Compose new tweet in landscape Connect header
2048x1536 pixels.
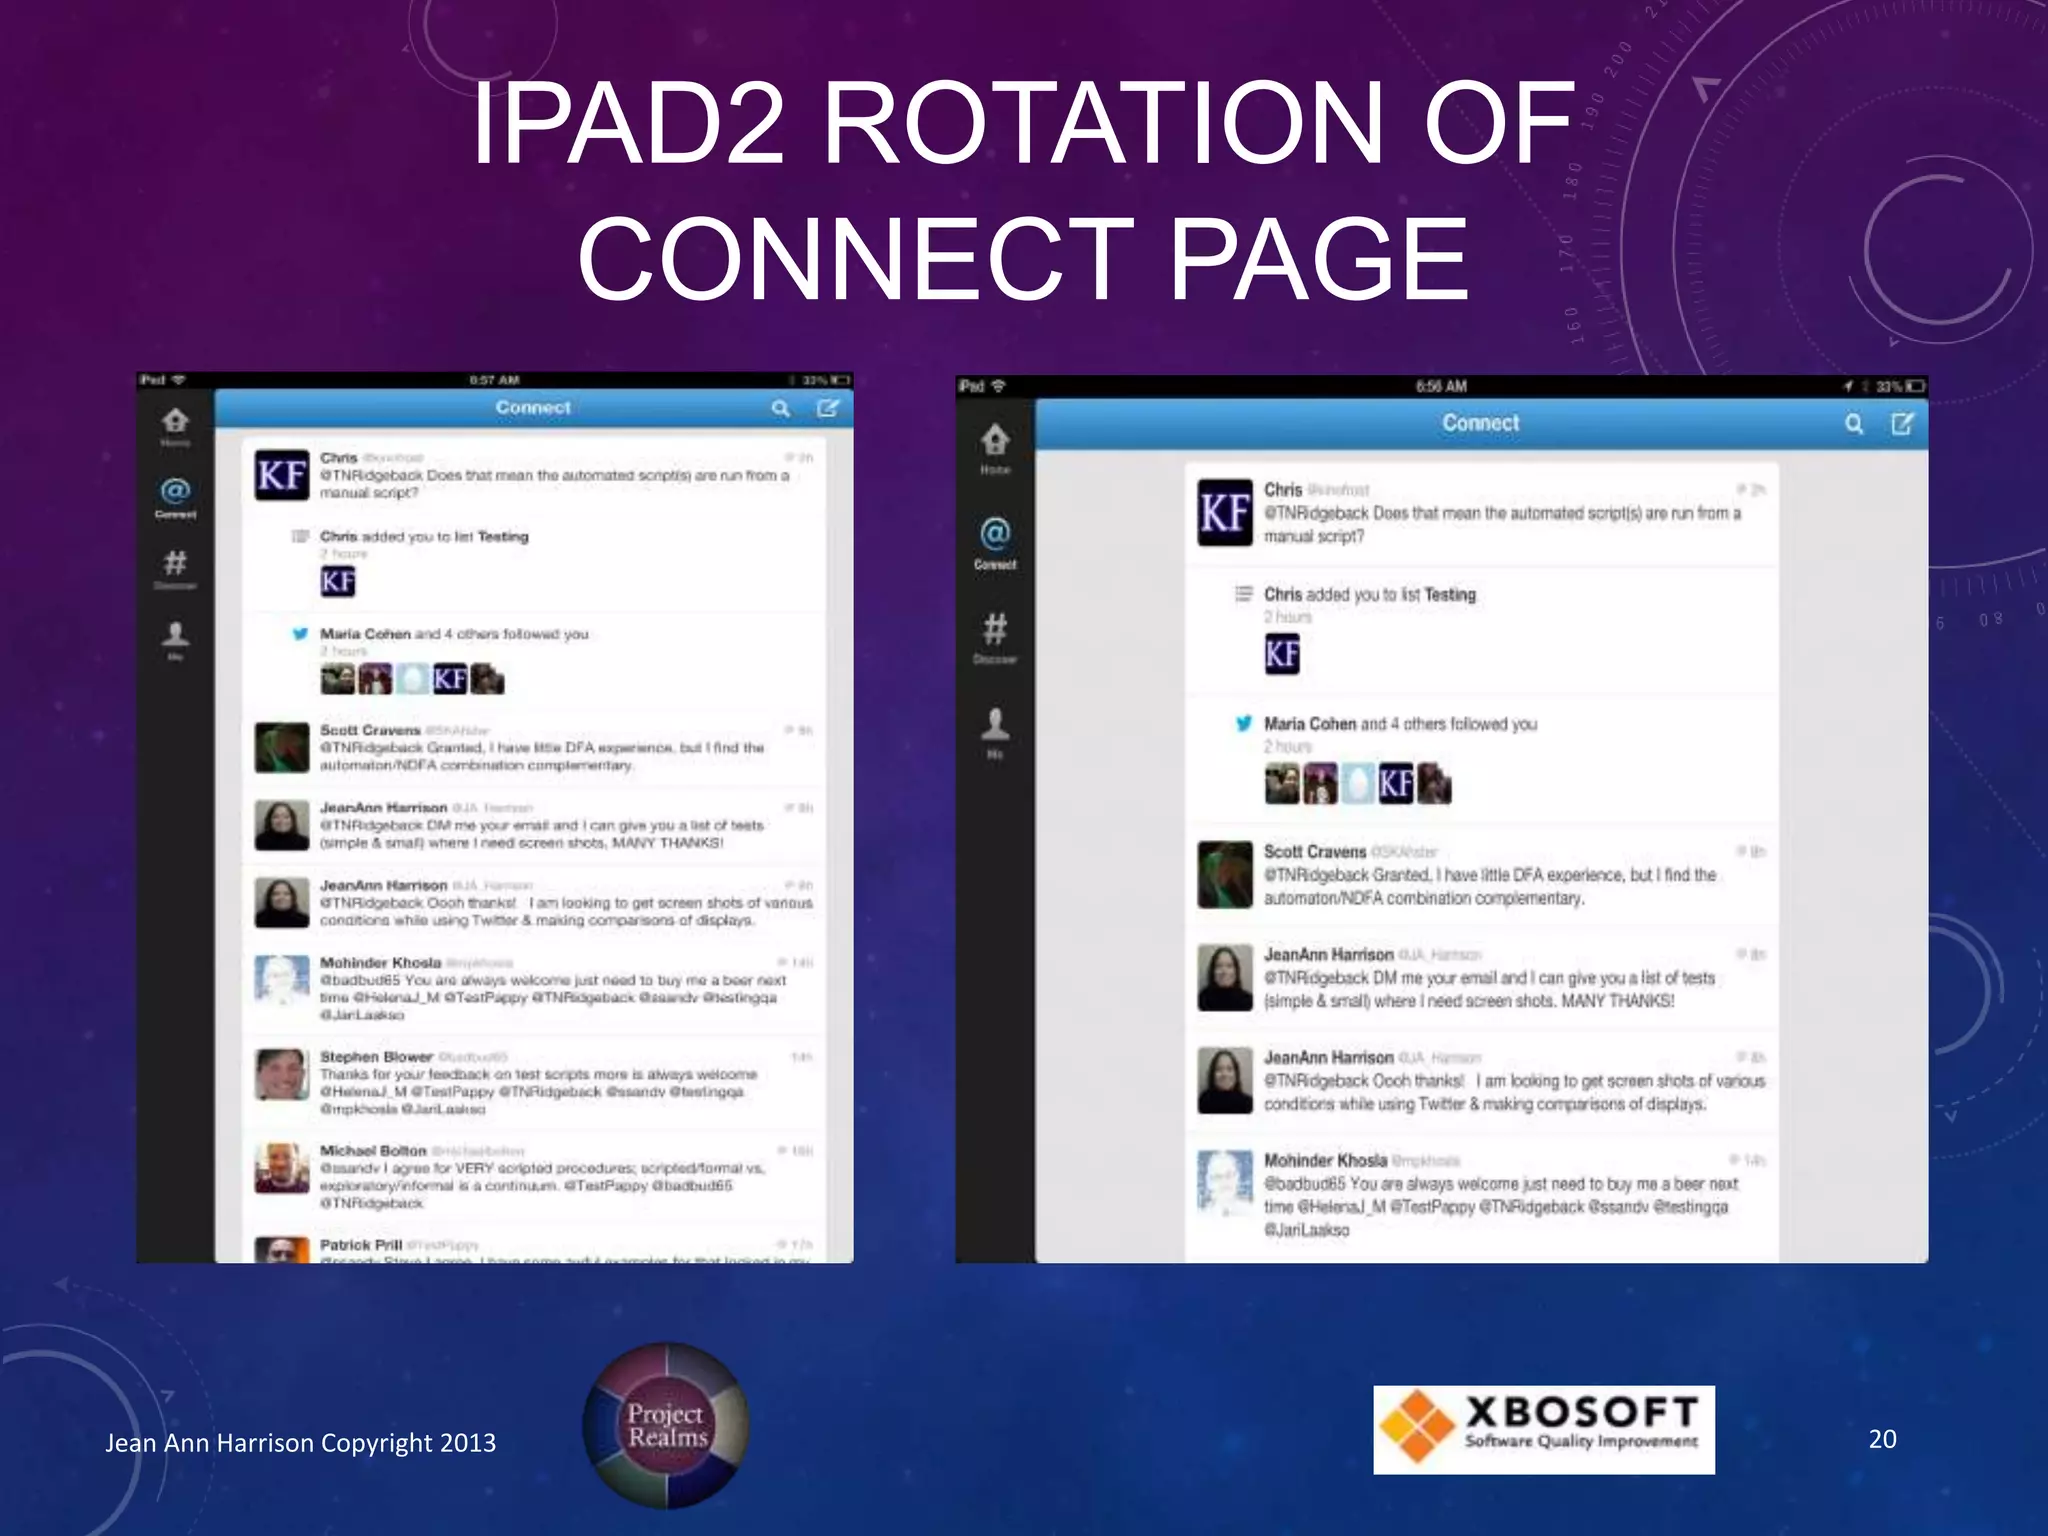tap(1902, 424)
